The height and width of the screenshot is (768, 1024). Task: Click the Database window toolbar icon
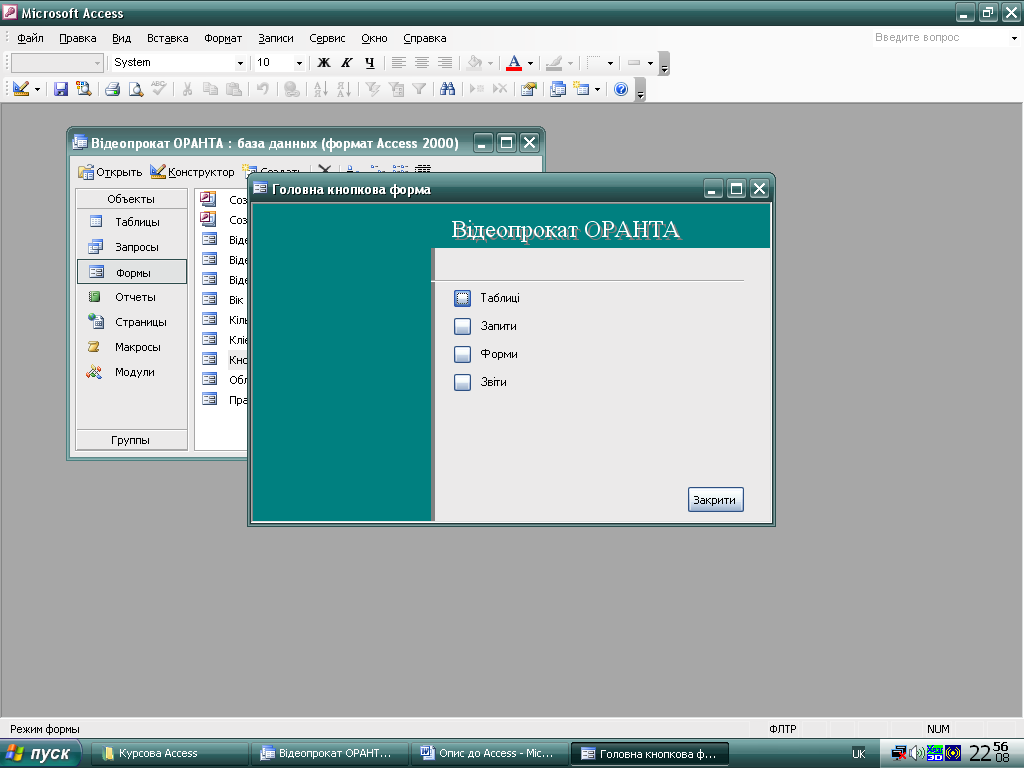(558, 89)
